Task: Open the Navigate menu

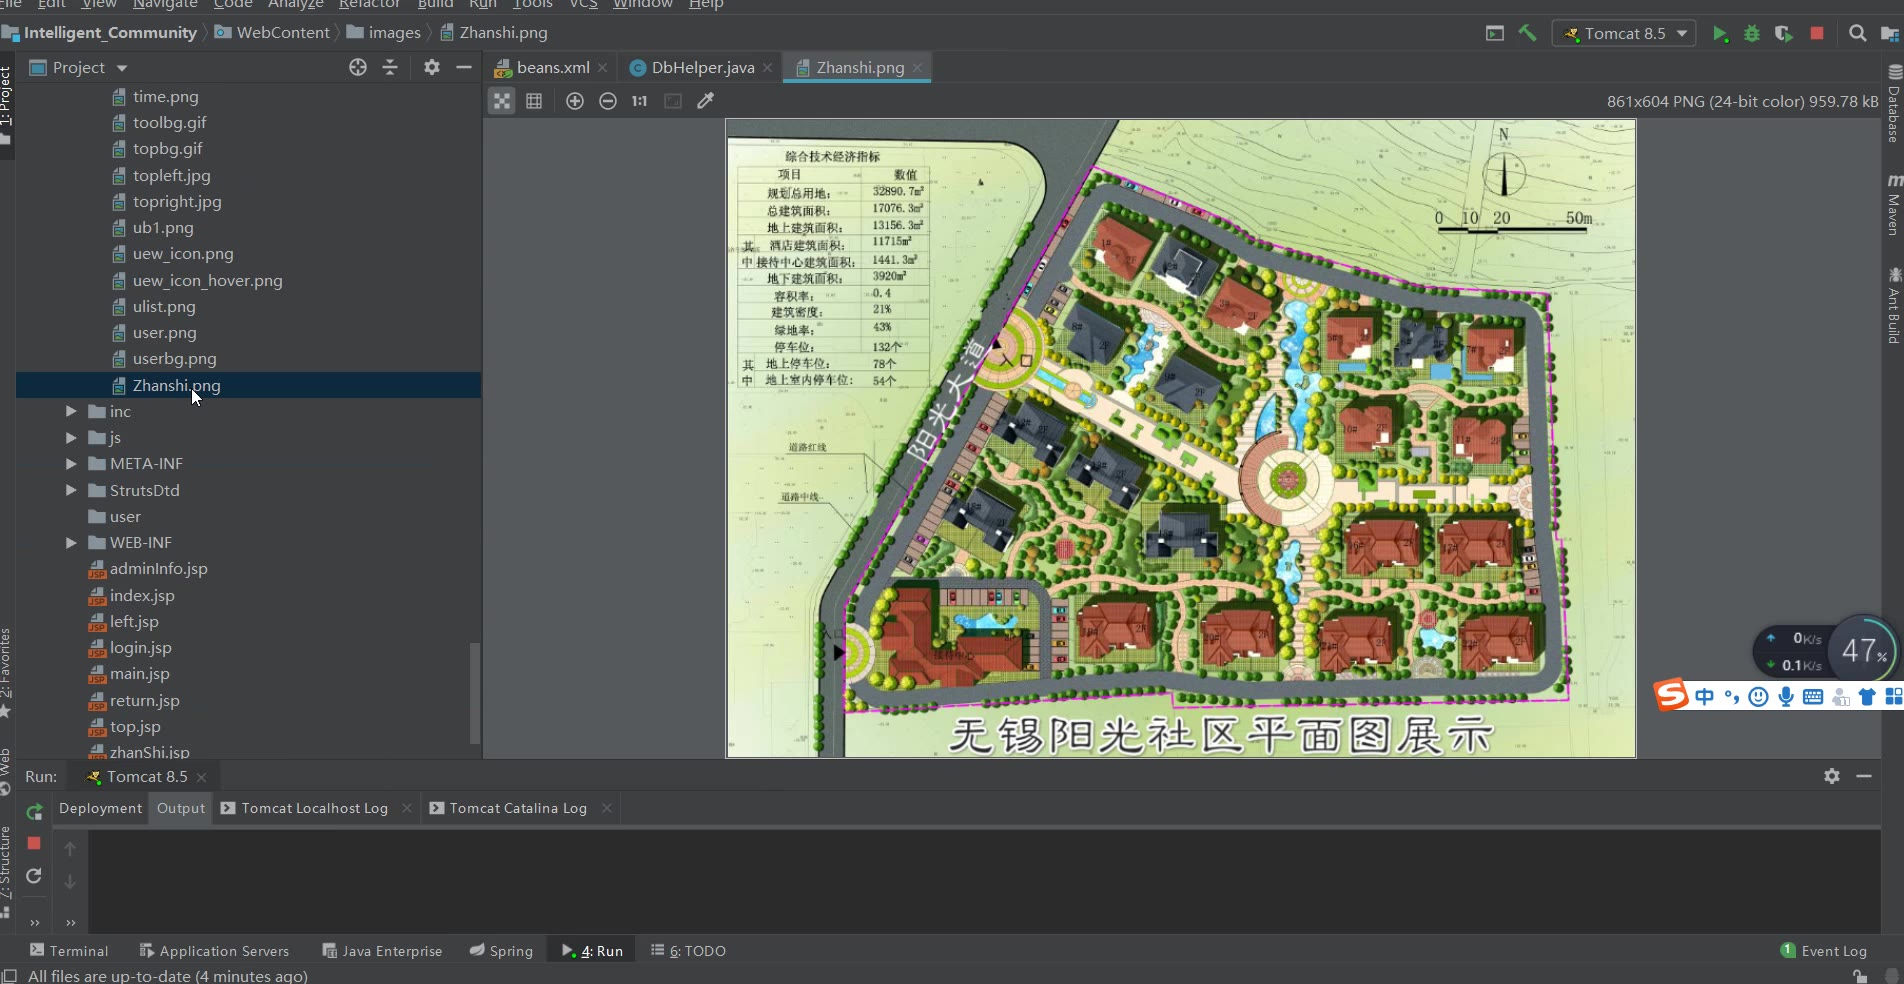Action: click(x=165, y=4)
